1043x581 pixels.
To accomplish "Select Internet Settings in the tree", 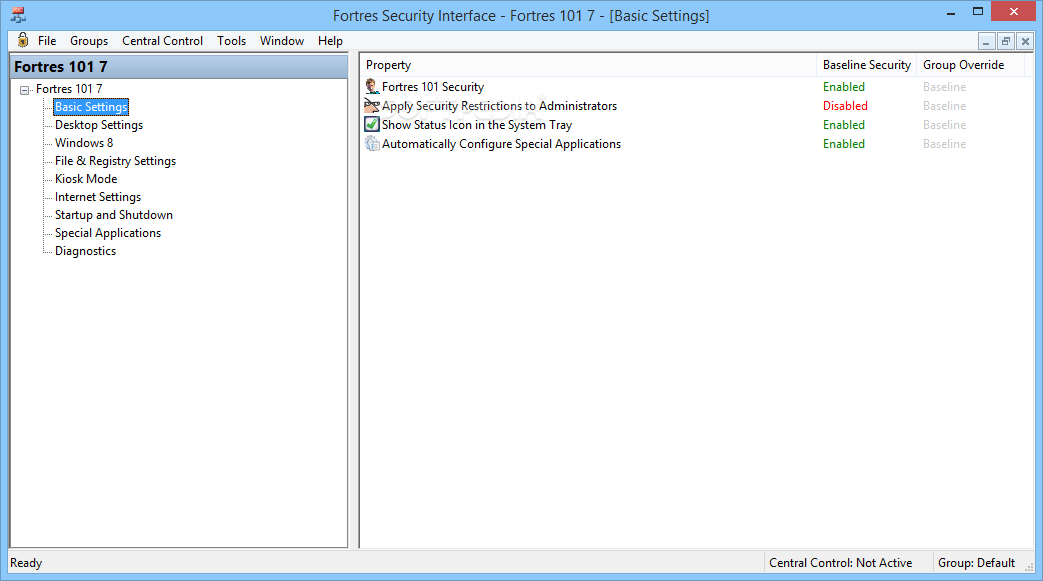I will [x=98, y=196].
